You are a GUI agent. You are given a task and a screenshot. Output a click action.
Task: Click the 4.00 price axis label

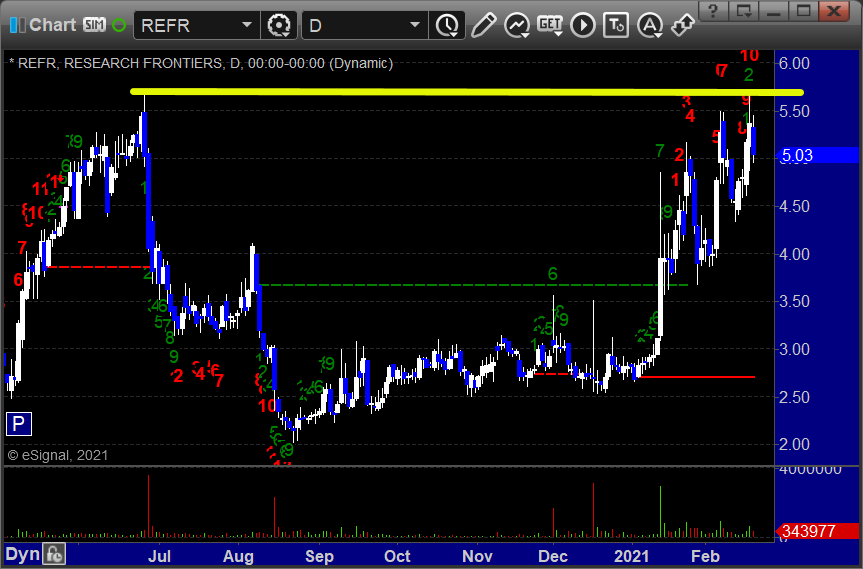click(794, 254)
